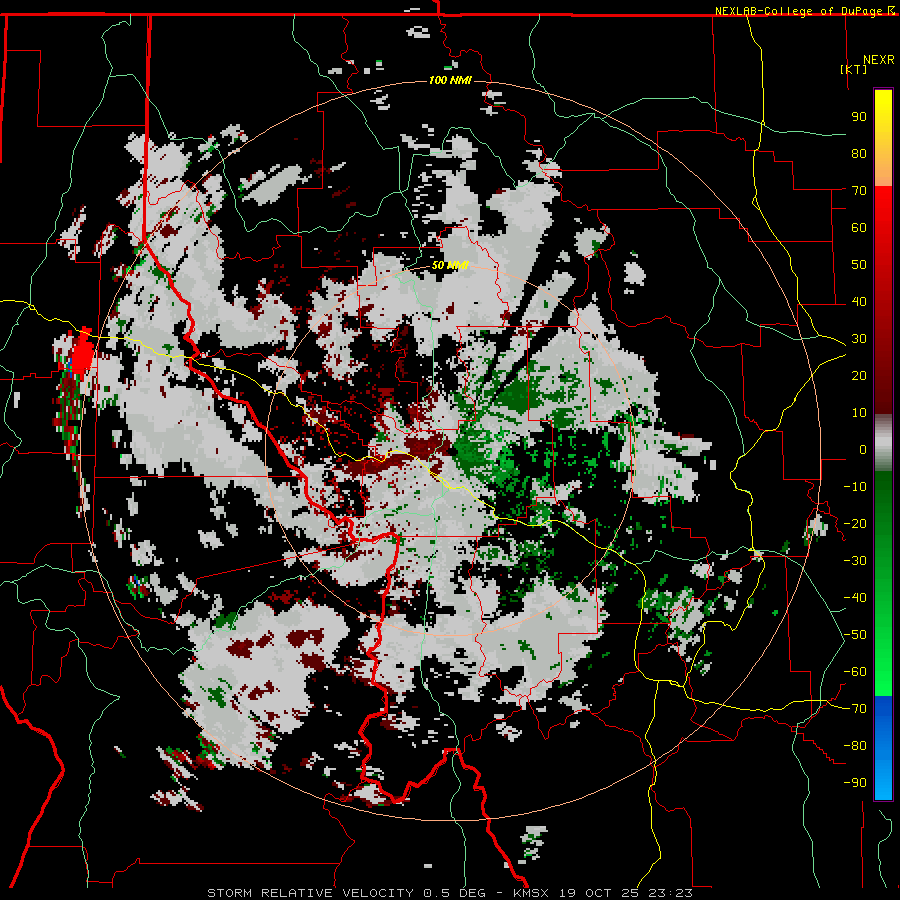Click the 50 value on velocity scale
Image resolution: width=900 pixels, height=900 pixels.
click(x=859, y=265)
